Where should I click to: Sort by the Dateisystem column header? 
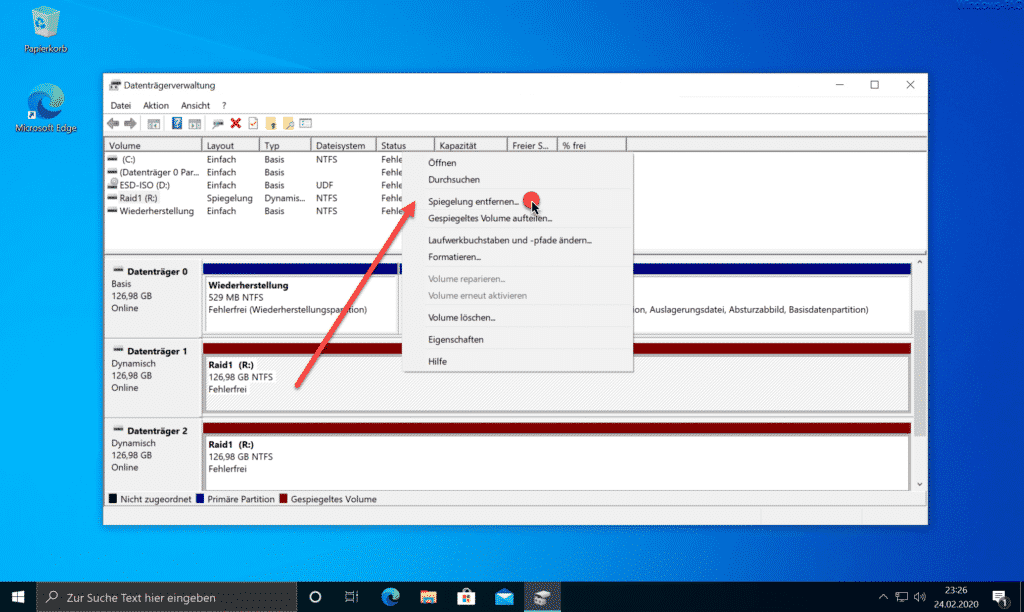tap(343, 145)
